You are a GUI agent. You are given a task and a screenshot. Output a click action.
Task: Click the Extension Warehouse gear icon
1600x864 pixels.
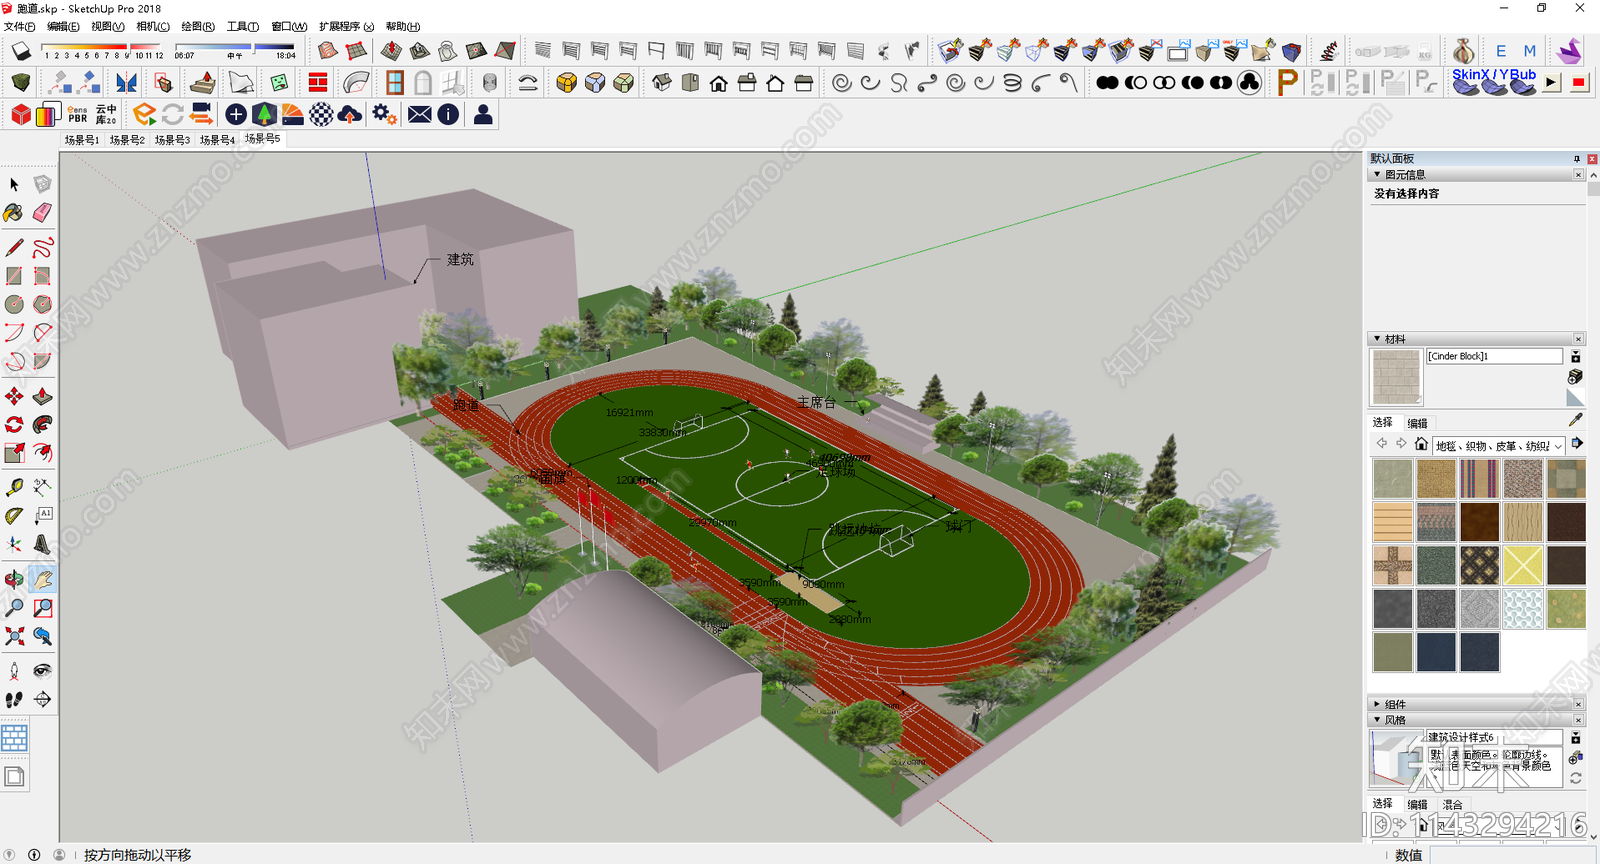click(x=384, y=115)
